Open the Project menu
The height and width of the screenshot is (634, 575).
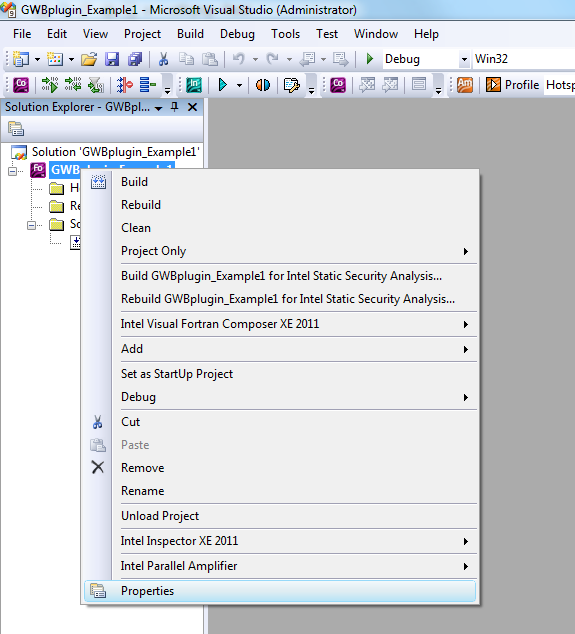point(142,34)
